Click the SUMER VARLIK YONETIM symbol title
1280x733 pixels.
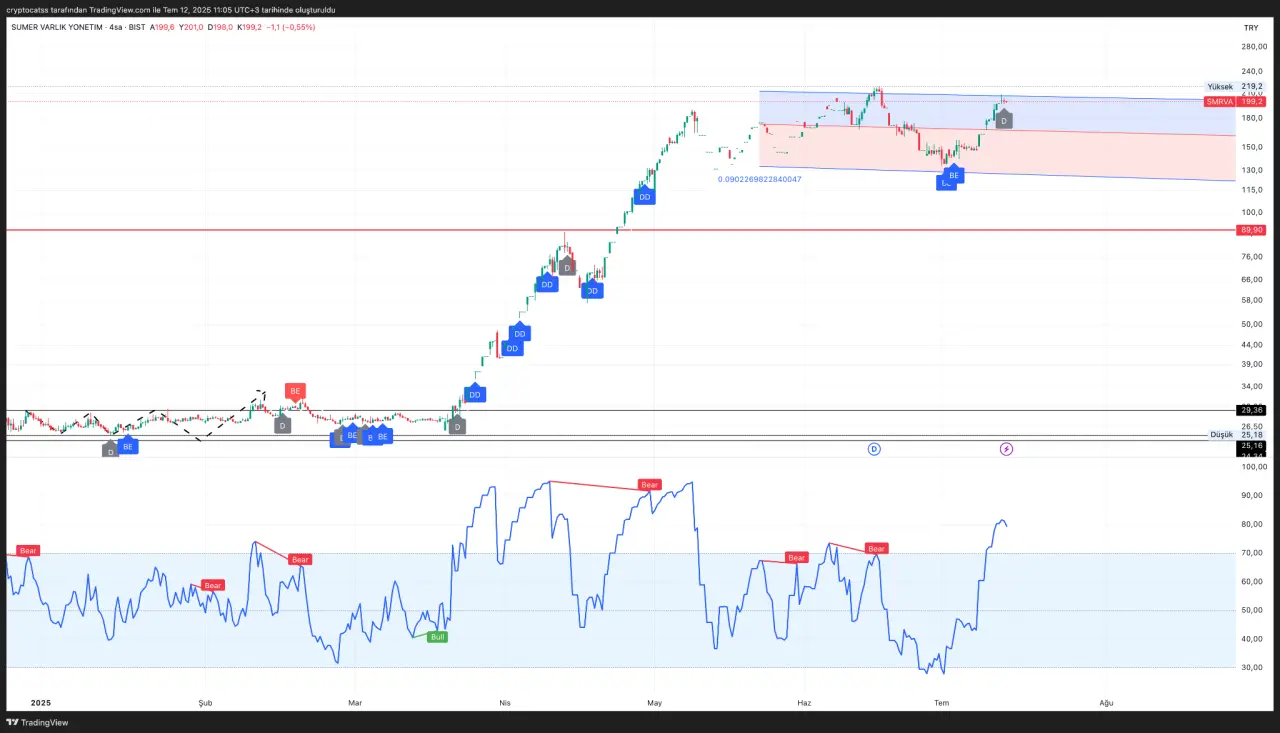click(x=55, y=27)
